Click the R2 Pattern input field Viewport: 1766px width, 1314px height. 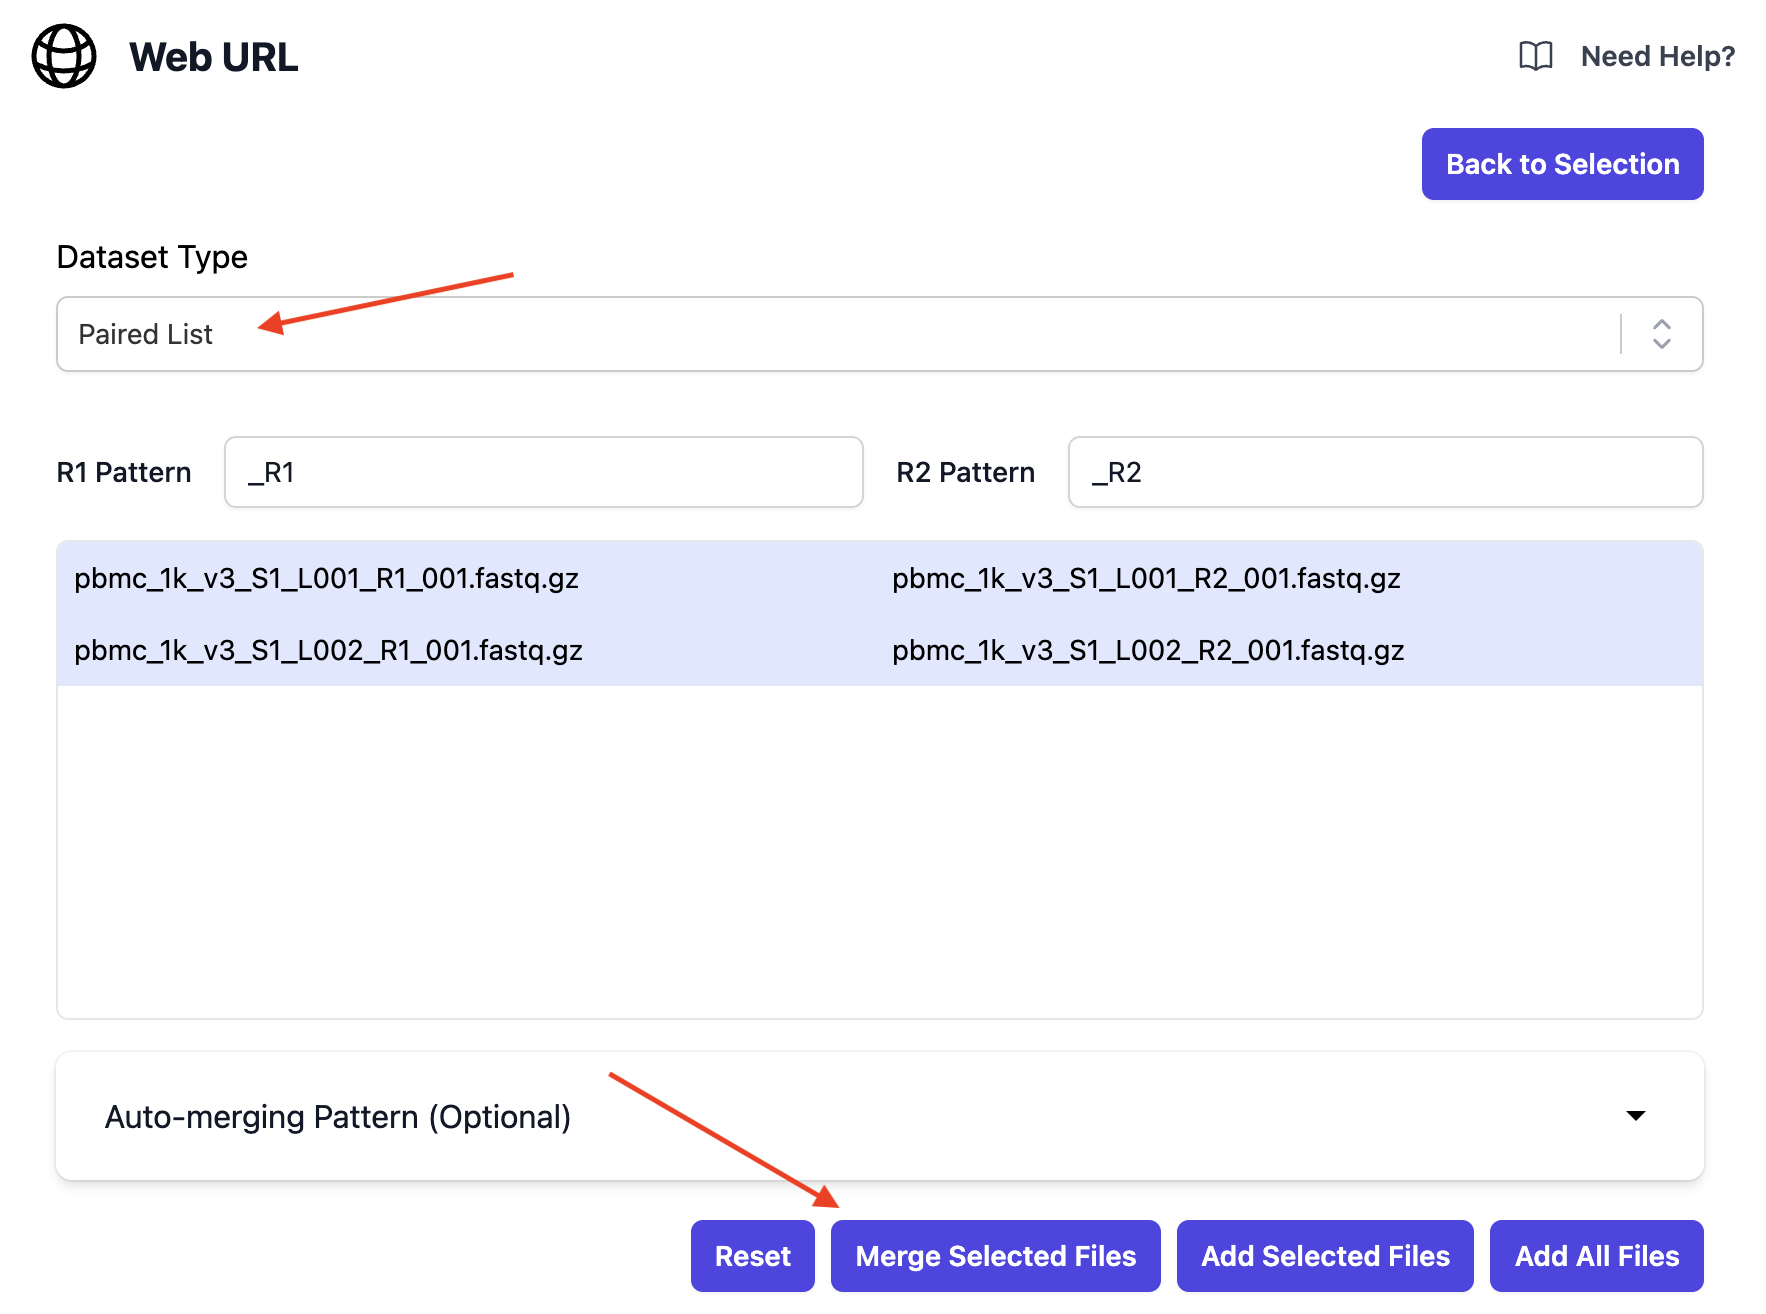pos(1385,471)
